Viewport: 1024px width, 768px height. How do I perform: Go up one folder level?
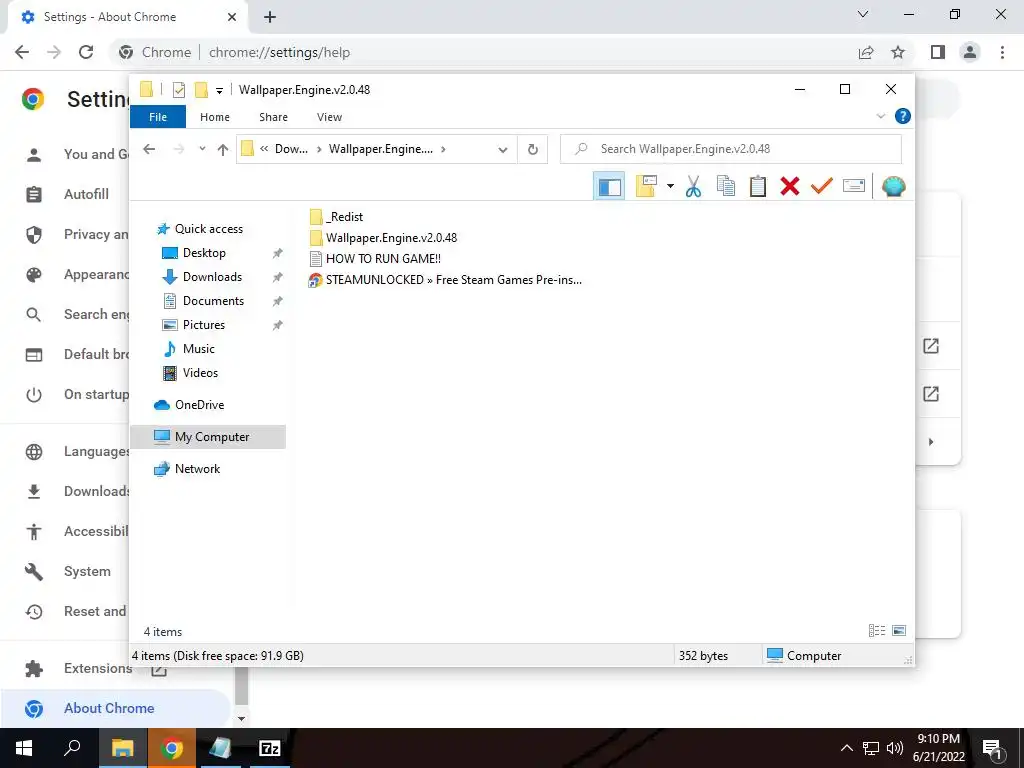click(223, 150)
